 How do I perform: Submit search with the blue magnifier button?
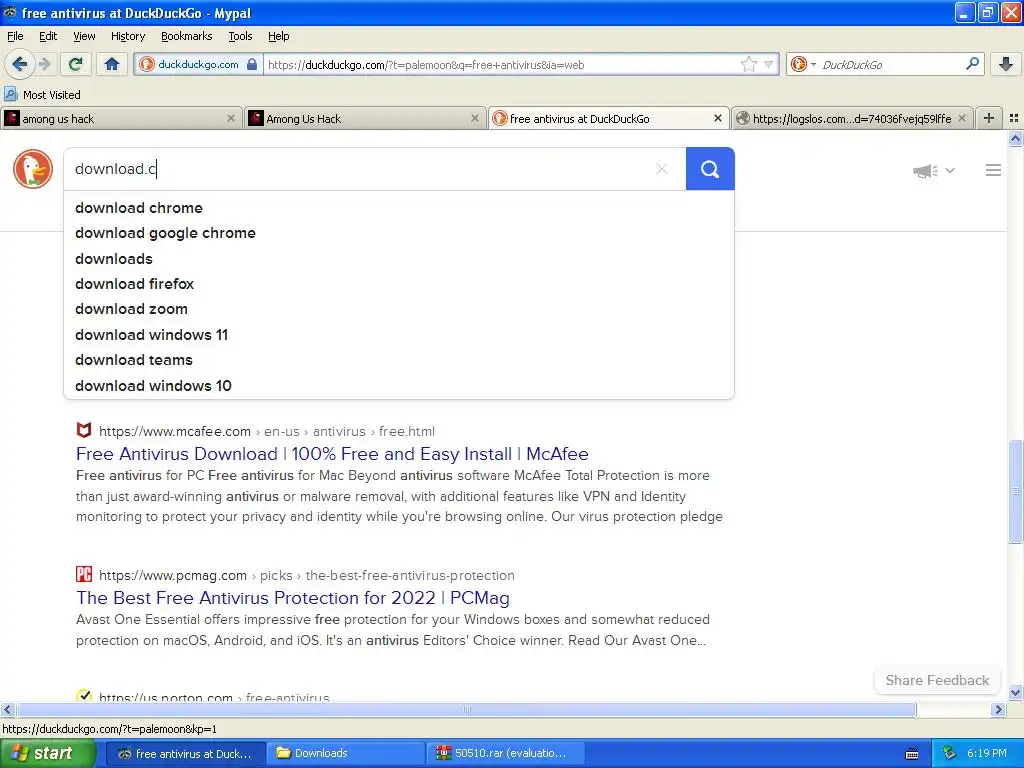pos(710,169)
